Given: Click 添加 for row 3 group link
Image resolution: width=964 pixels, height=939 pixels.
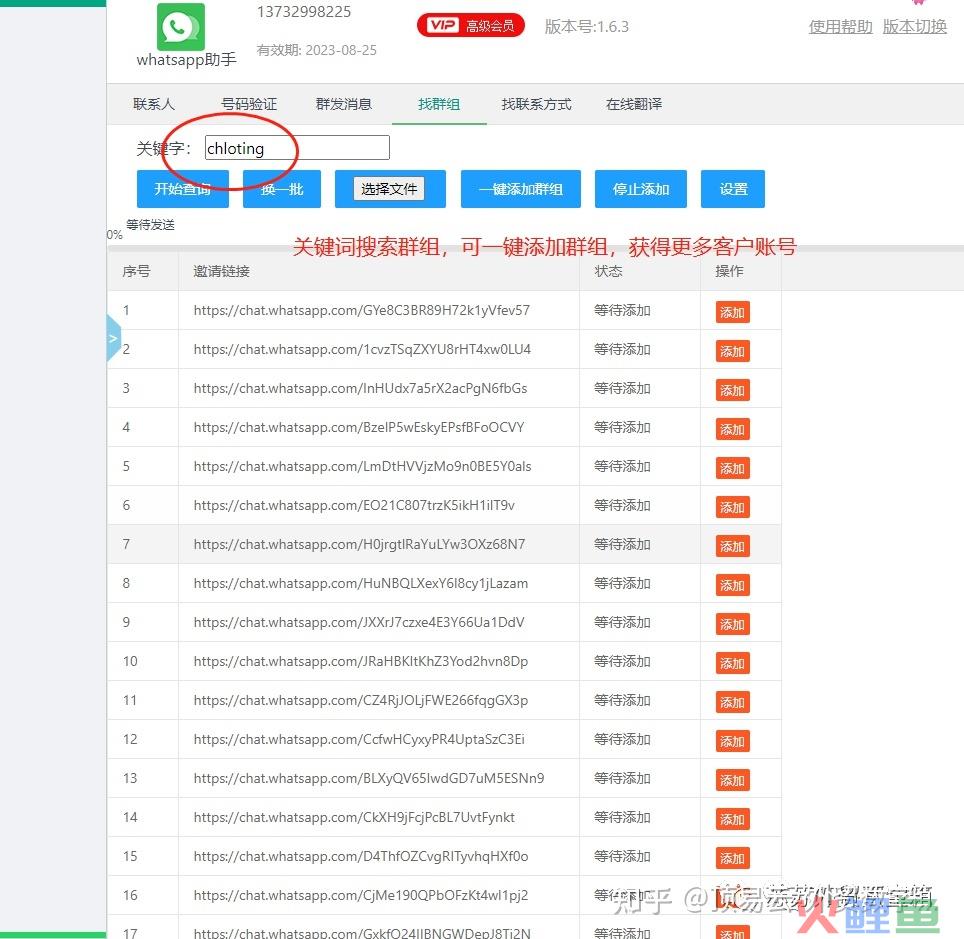Looking at the screenshot, I should 732,390.
